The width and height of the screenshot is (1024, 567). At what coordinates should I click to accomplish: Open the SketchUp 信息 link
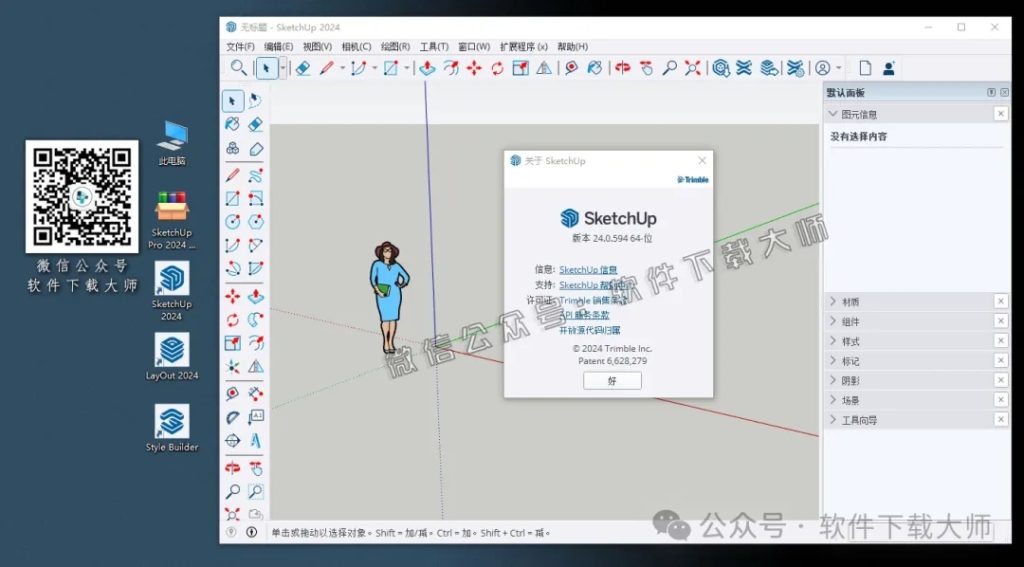[x=588, y=269]
